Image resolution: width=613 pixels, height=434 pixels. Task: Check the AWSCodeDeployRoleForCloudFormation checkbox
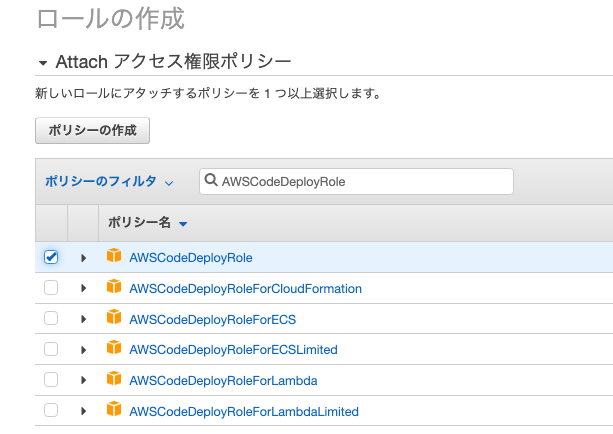point(51,288)
